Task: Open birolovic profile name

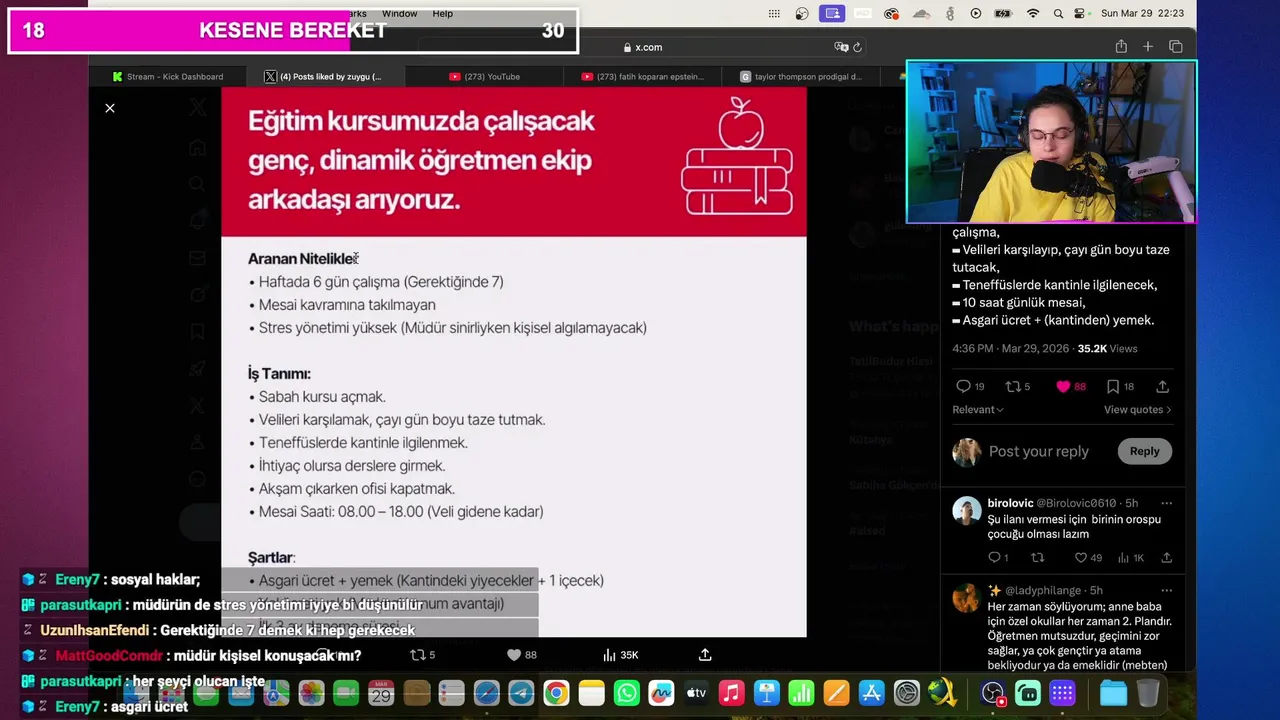Action: [1008, 503]
